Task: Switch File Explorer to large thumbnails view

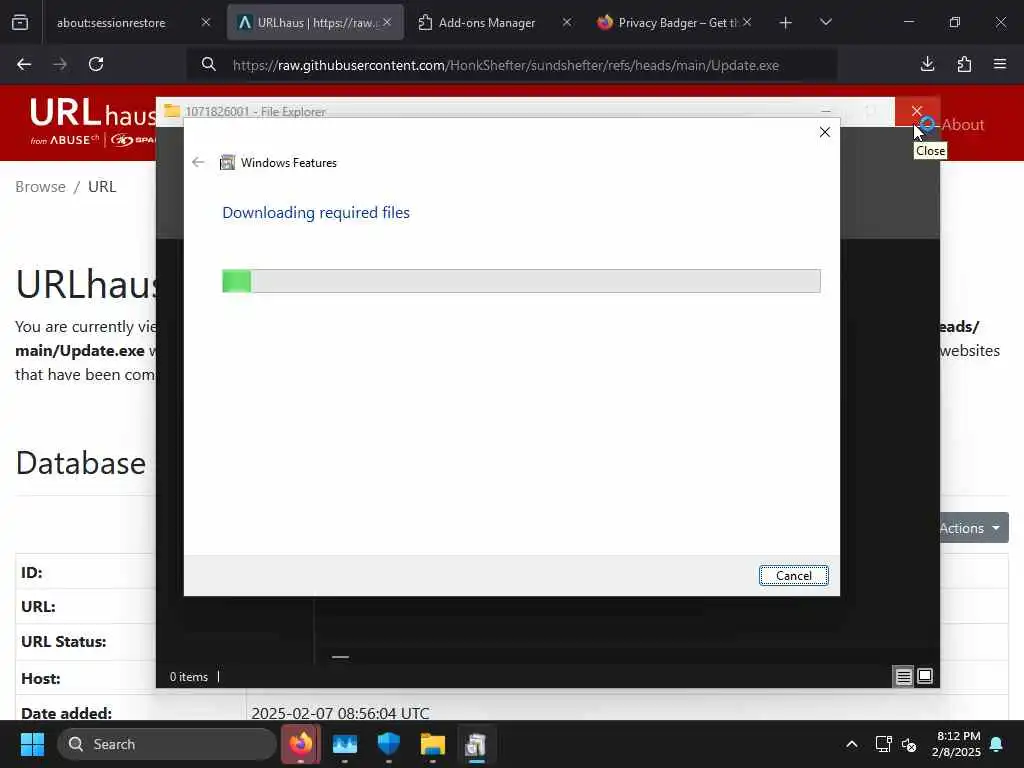Action: pyautogui.click(x=925, y=677)
